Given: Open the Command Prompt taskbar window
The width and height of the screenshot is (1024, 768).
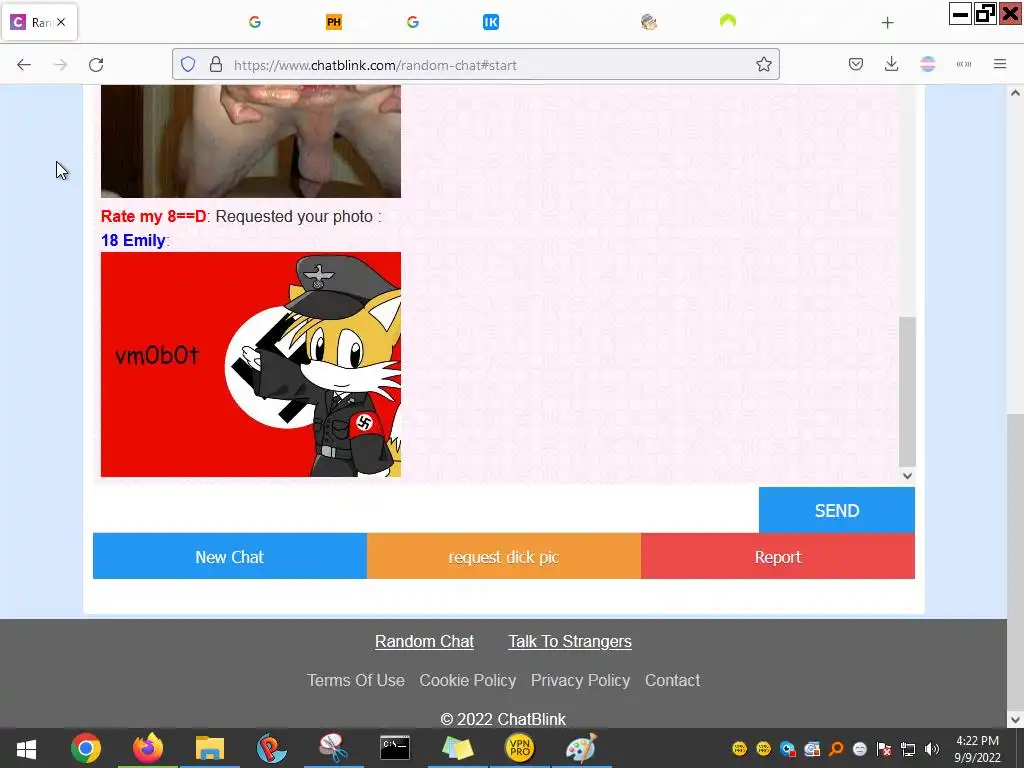Looking at the screenshot, I should 395,748.
